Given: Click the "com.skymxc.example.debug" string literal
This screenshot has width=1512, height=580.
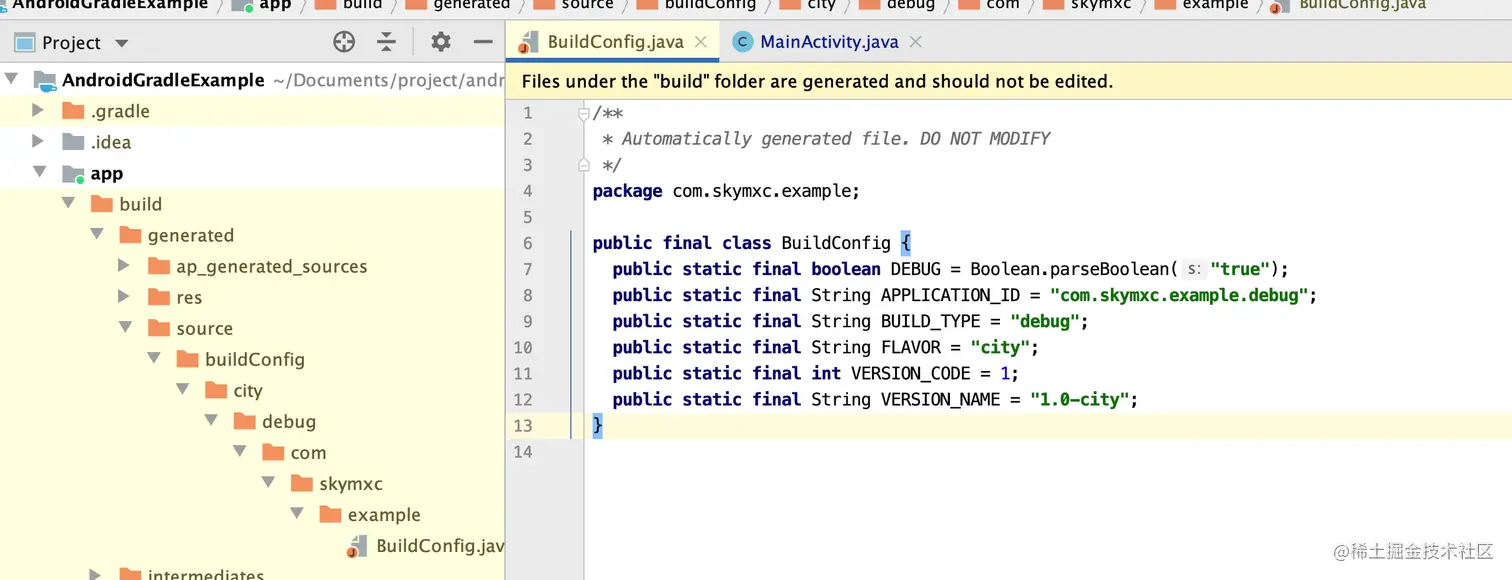Looking at the screenshot, I should pyautogui.click(x=1180, y=295).
